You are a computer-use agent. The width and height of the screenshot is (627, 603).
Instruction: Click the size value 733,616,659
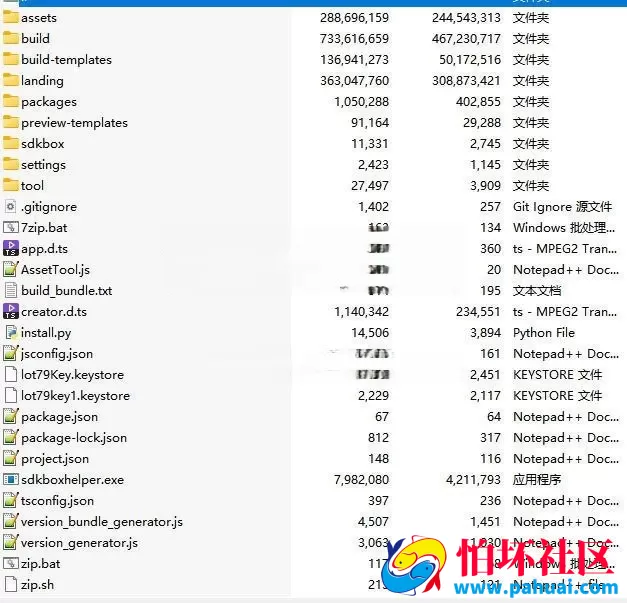pos(354,39)
